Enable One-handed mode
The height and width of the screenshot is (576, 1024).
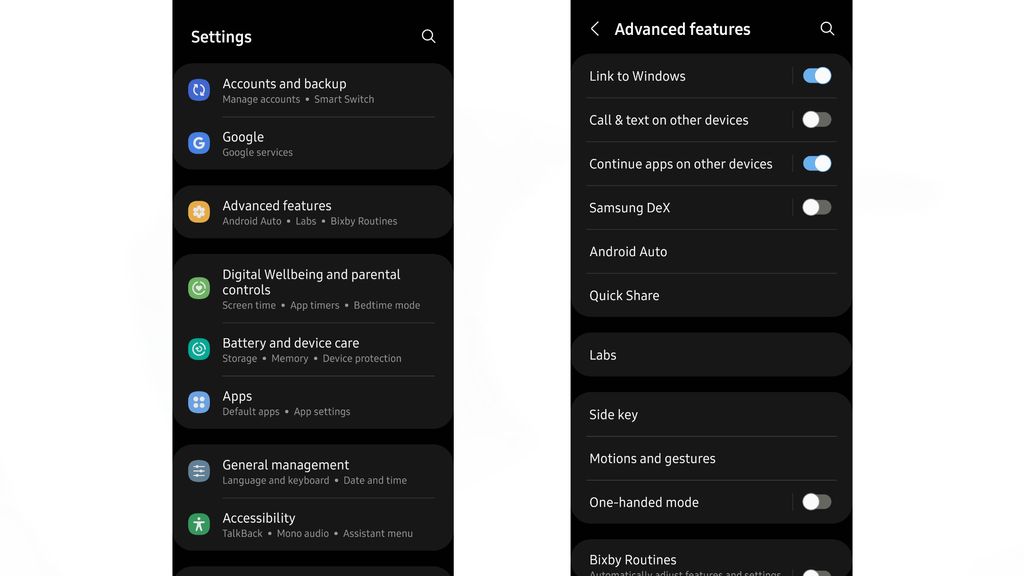pyautogui.click(x=816, y=501)
